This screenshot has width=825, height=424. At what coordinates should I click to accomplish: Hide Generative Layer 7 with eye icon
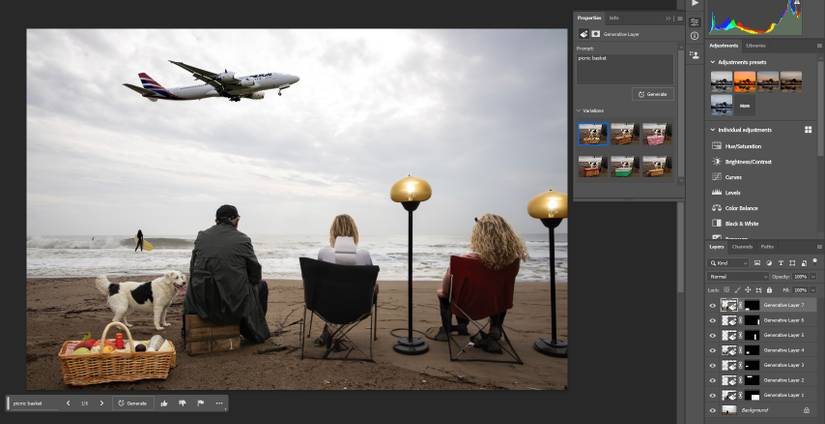(713, 305)
